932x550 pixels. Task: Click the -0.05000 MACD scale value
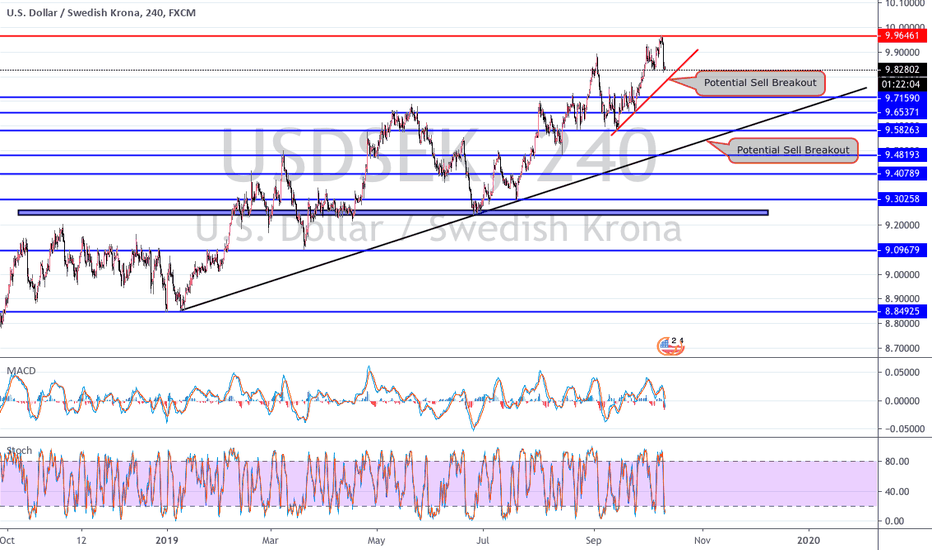click(x=903, y=429)
